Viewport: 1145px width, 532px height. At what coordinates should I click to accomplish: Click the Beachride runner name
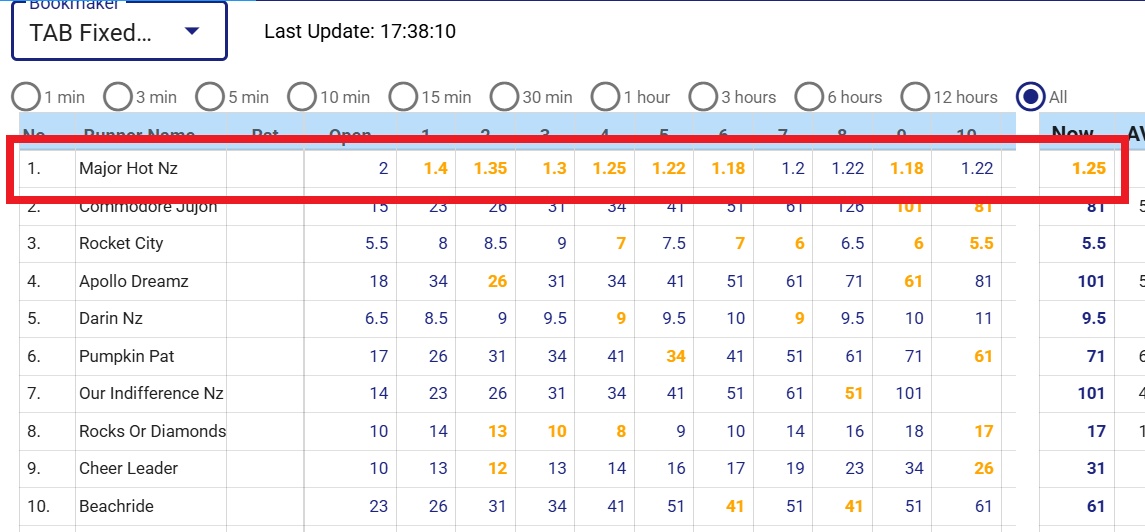pyautogui.click(x=116, y=506)
